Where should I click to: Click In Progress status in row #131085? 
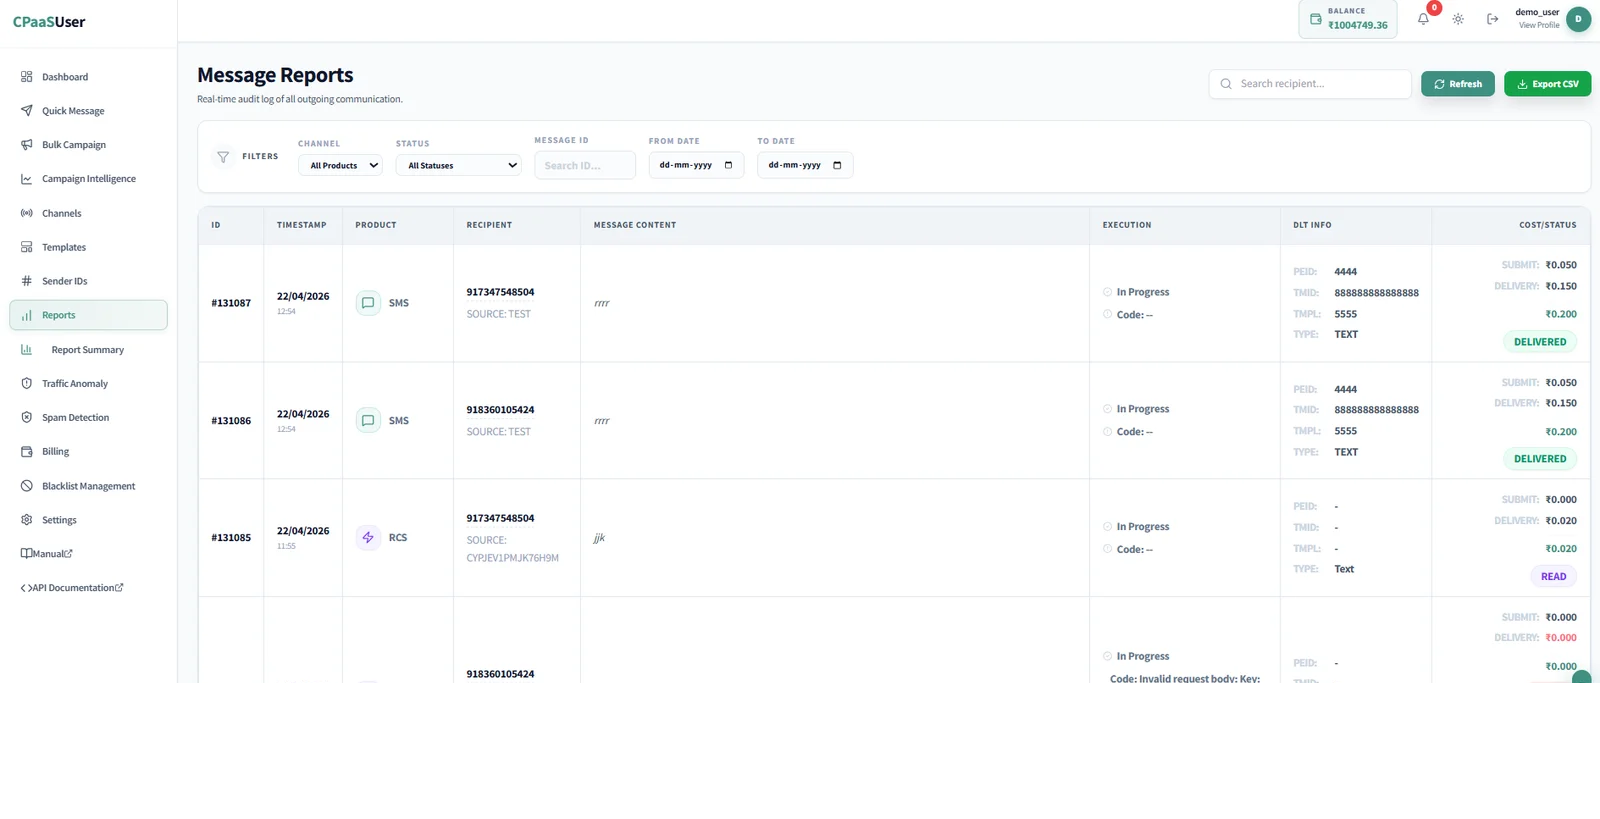click(1142, 527)
